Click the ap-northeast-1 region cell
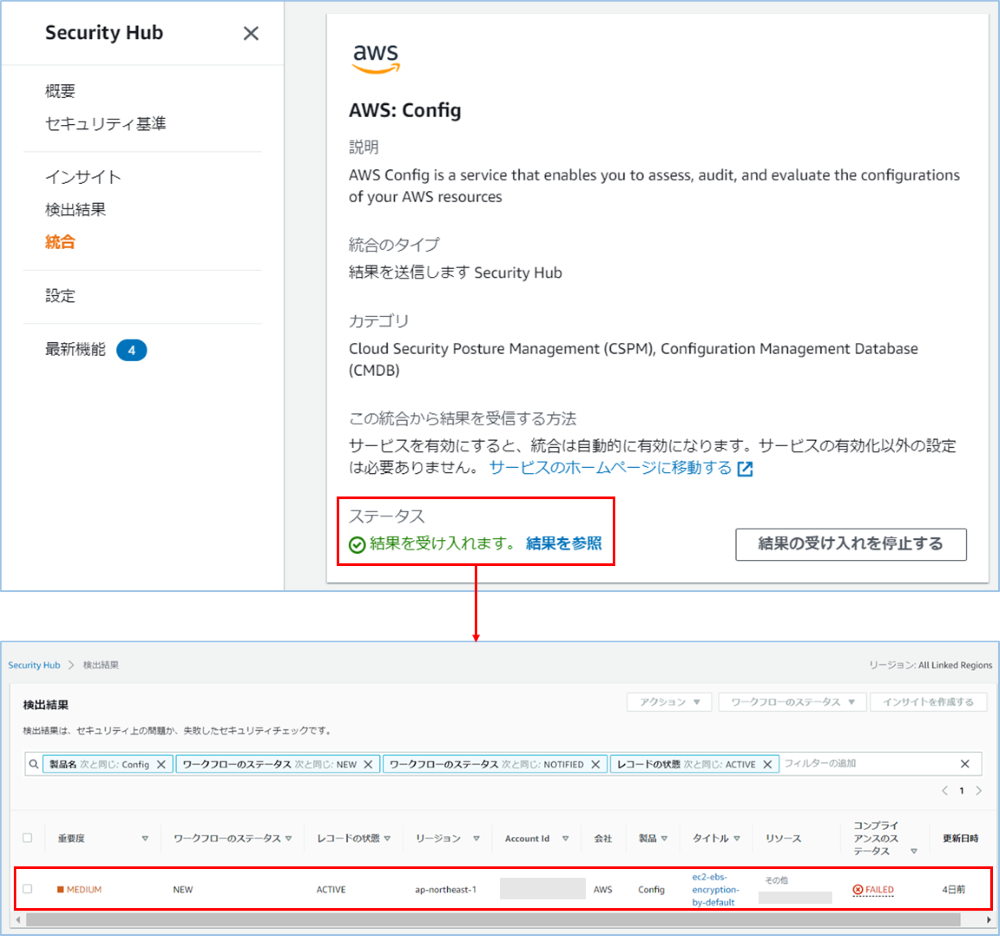This screenshot has width=1000, height=936. point(445,889)
